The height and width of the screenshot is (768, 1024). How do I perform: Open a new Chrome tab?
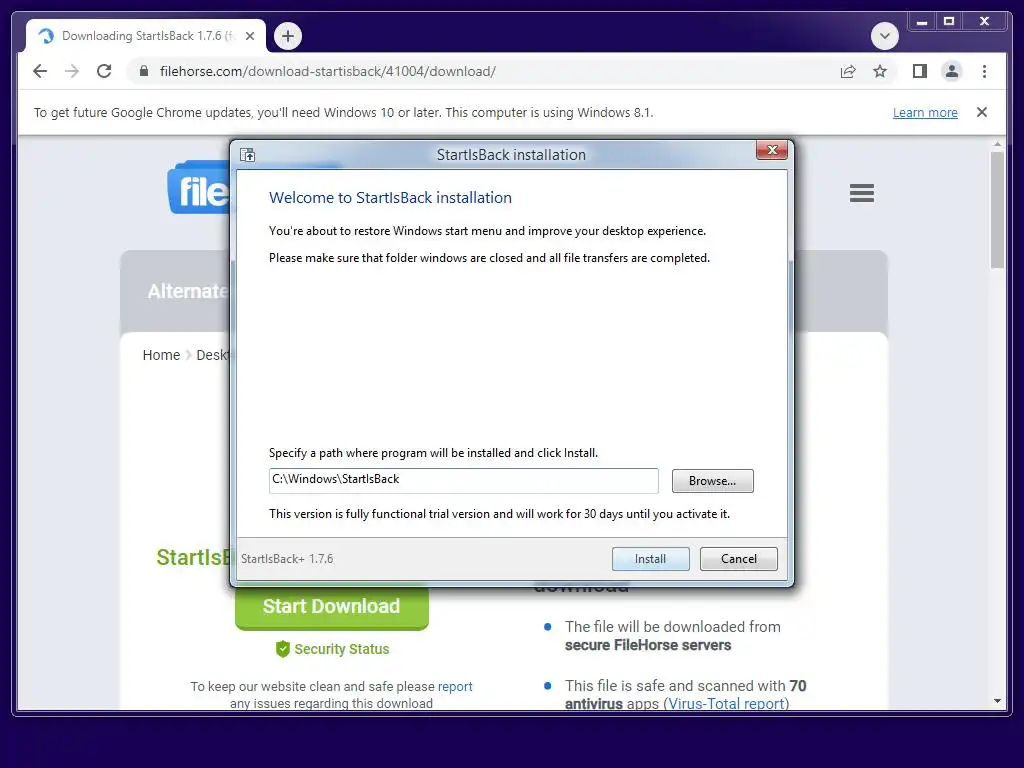tap(288, 36)
